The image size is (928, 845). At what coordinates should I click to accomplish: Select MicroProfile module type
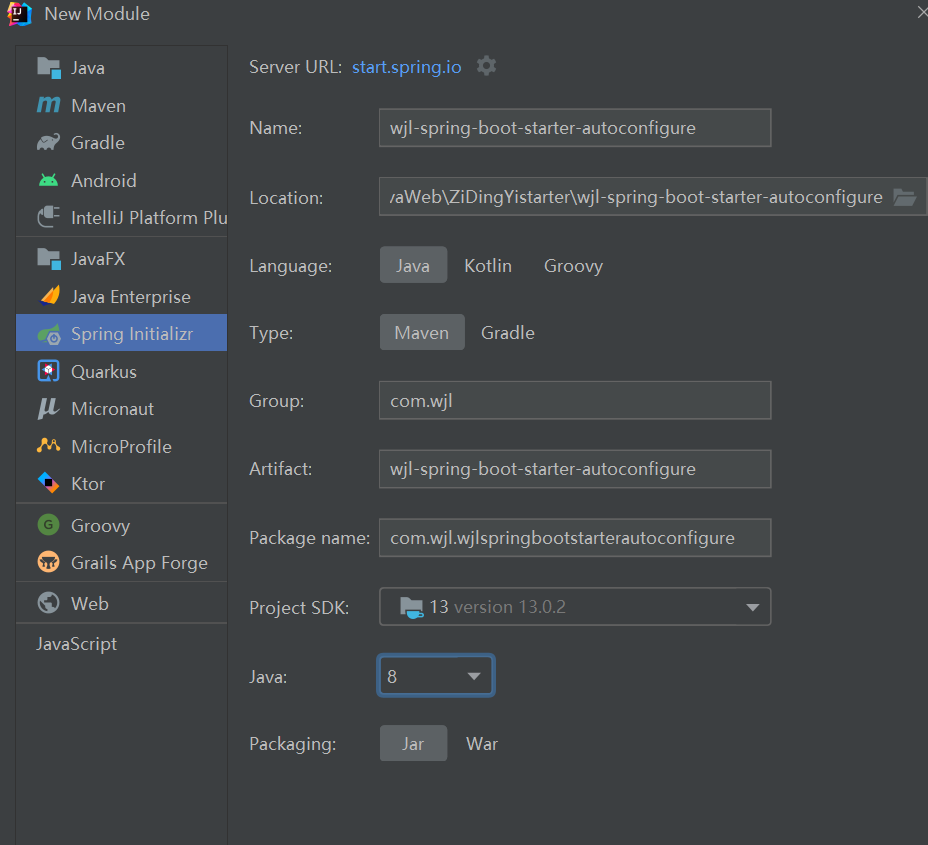click(x=121, y=447)
